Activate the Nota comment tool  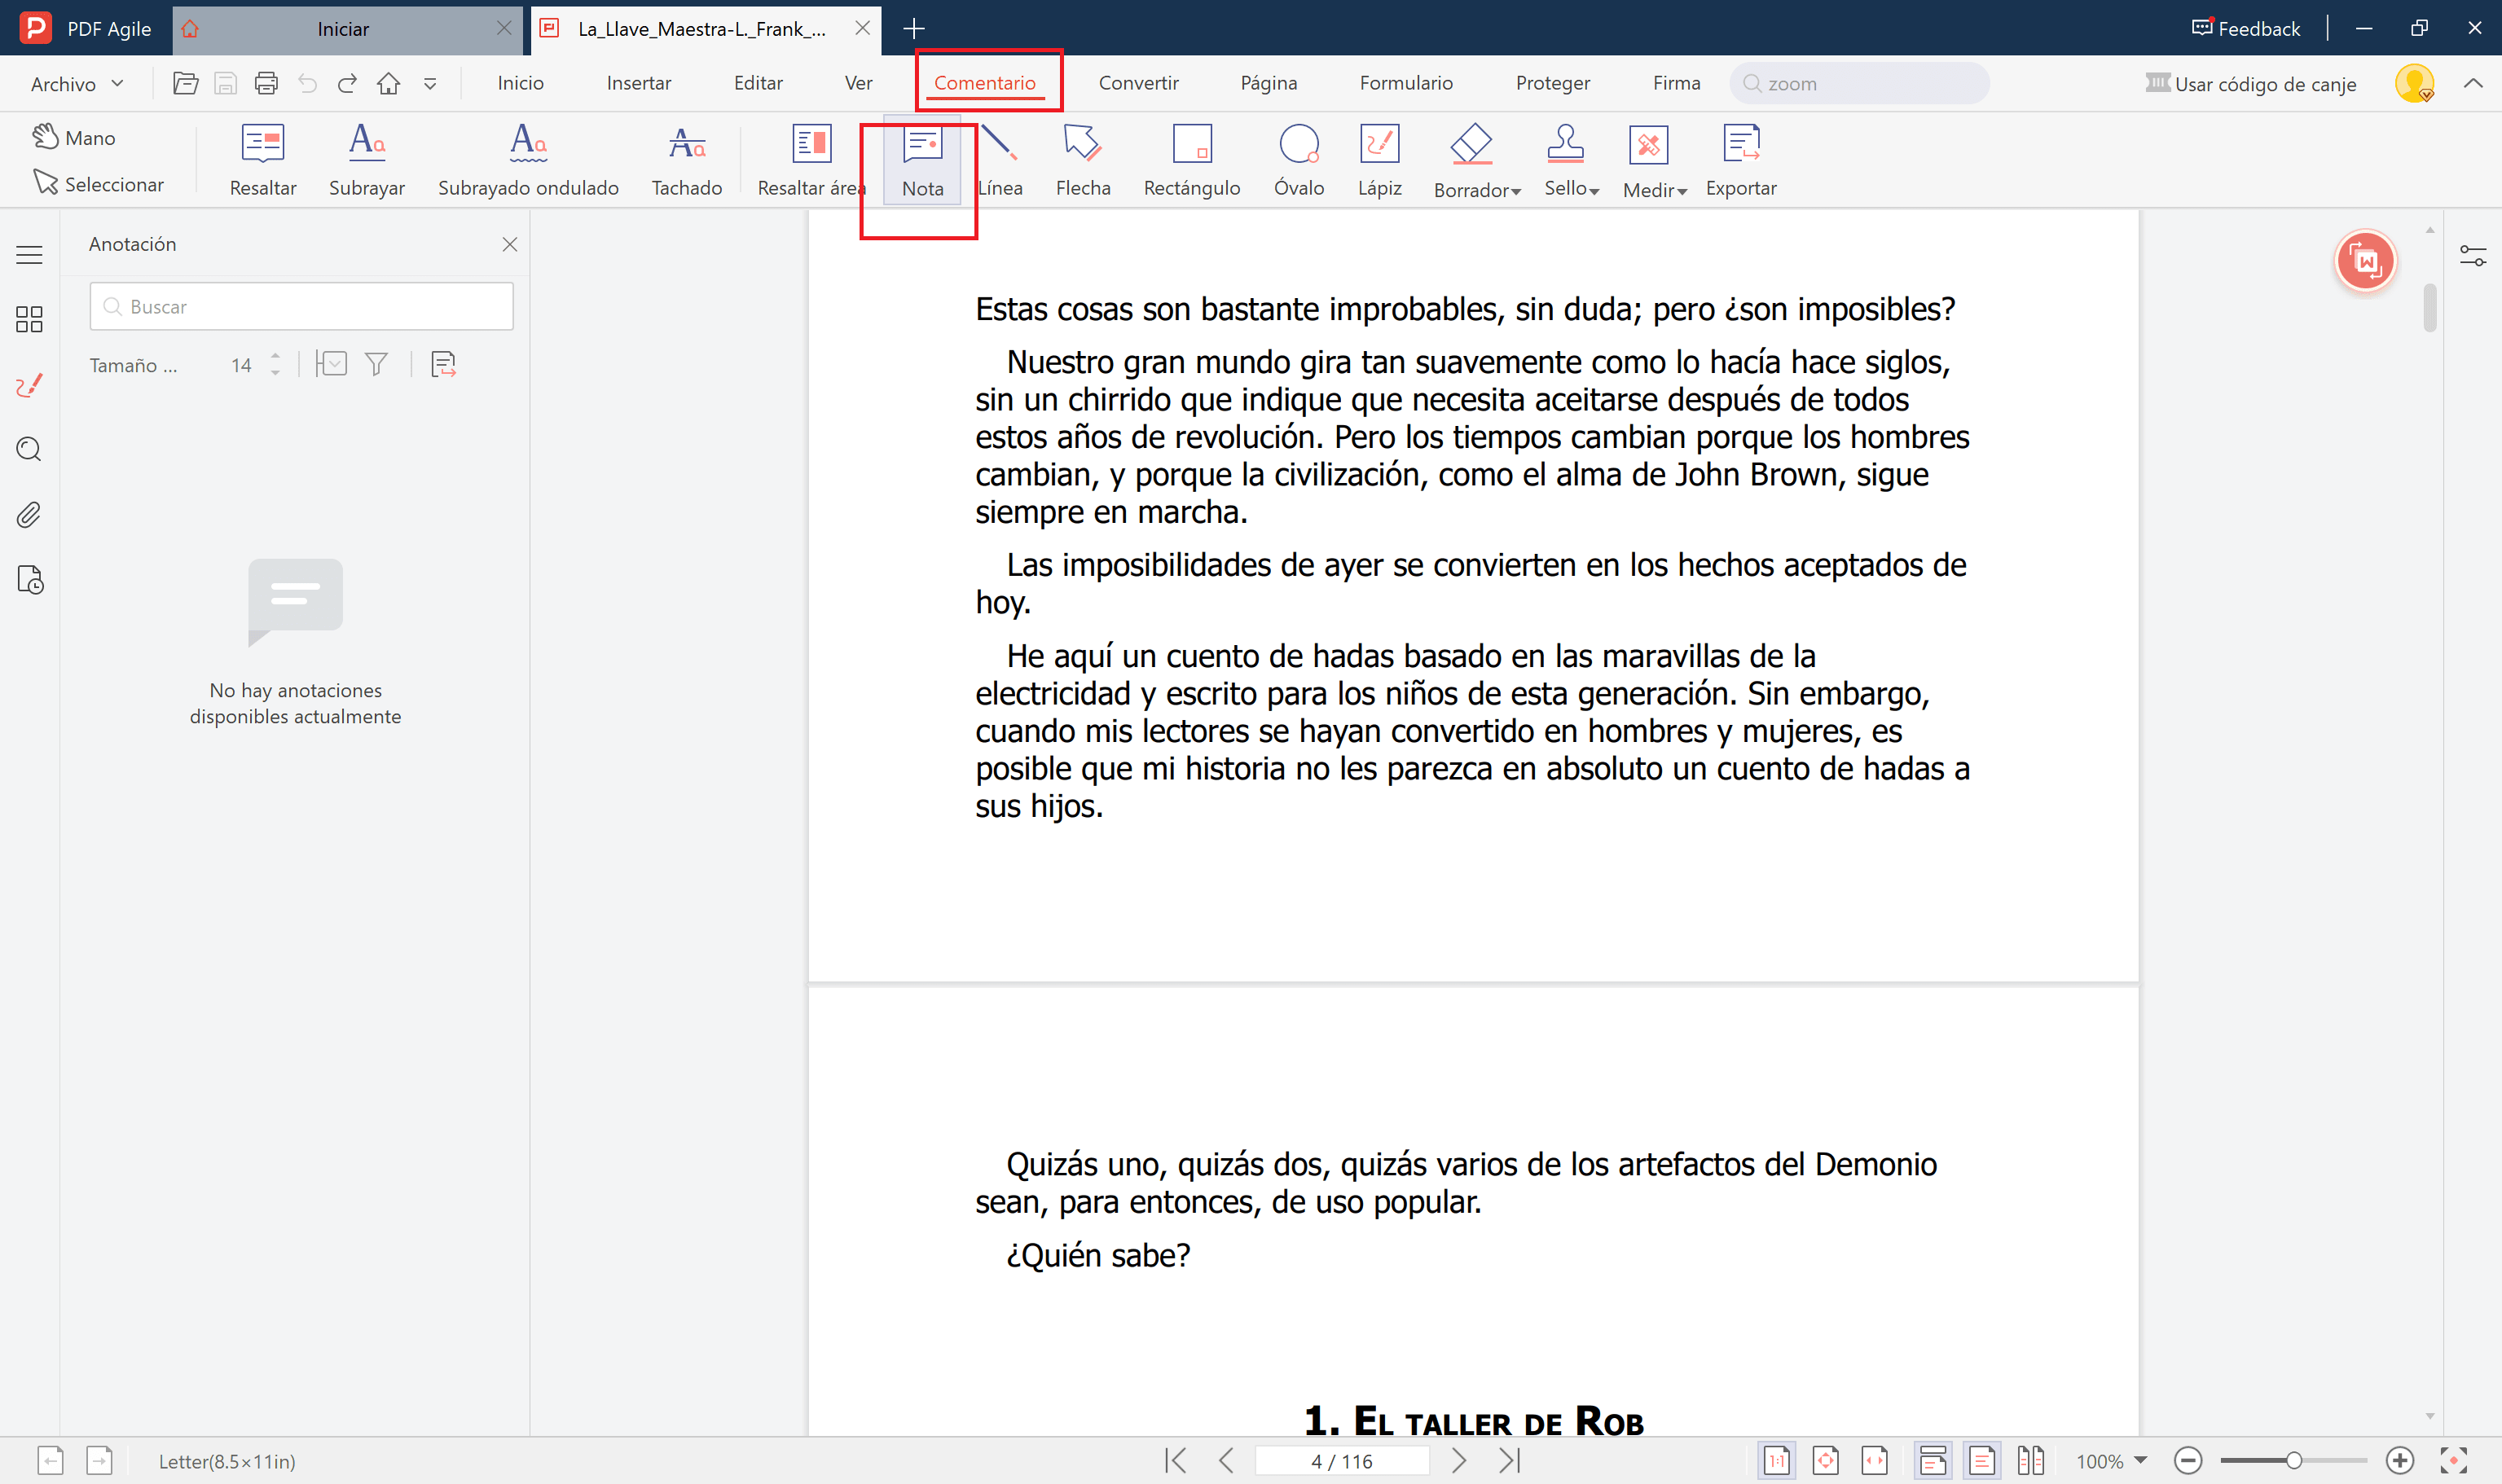pyautogui.click(x=920, y=160)
